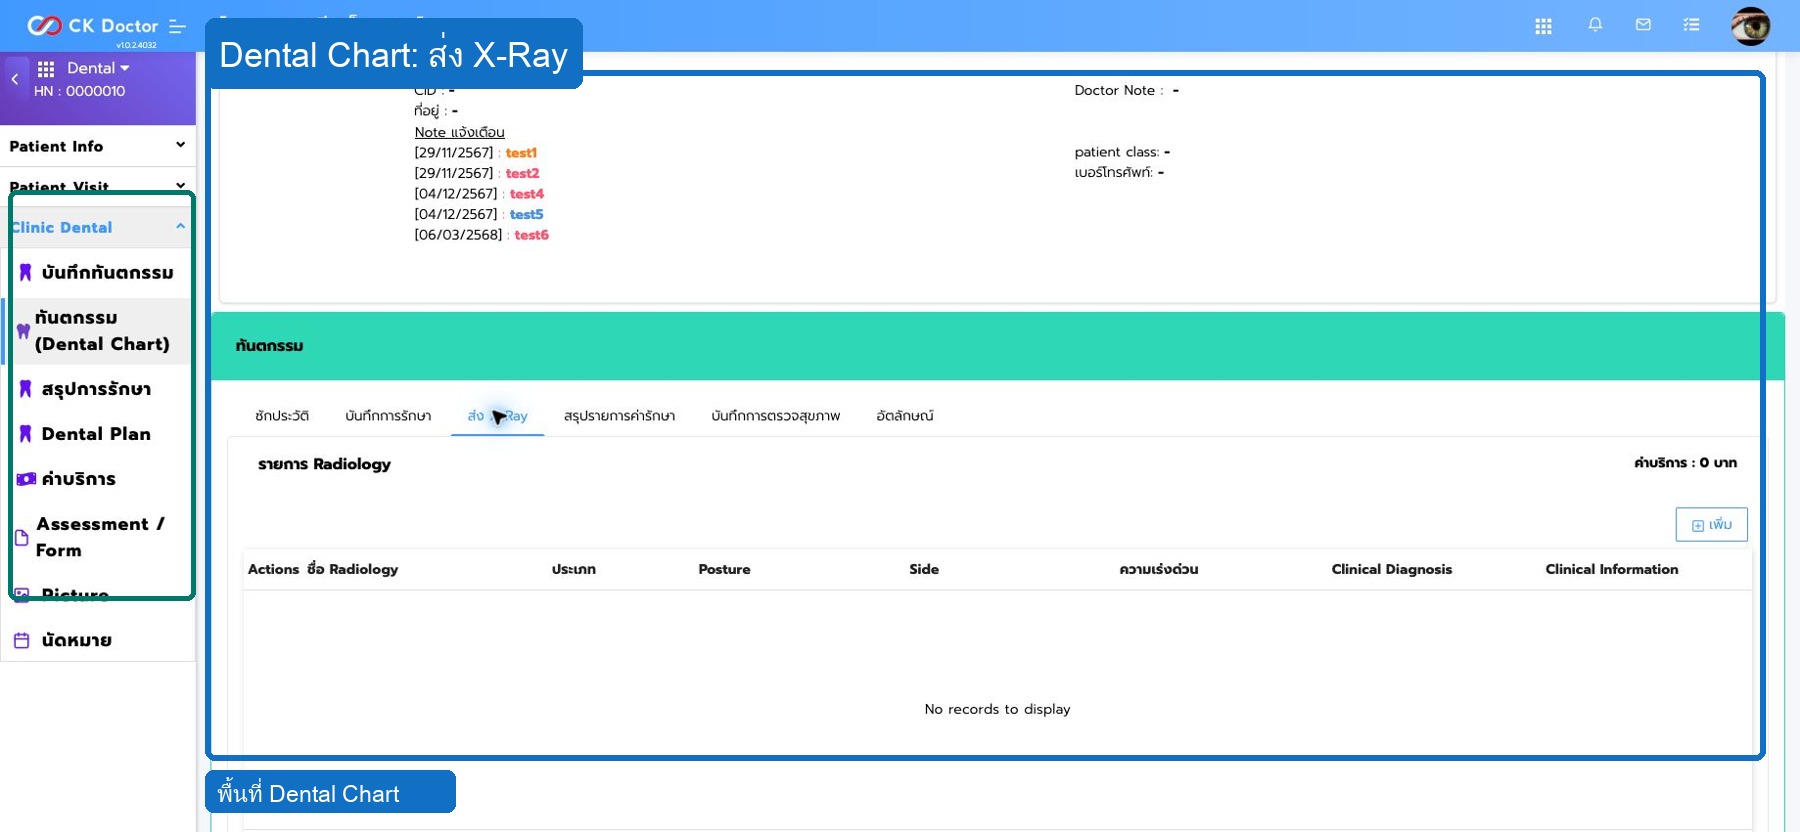Click the money icon beside ค่าบริการ
1800x832 pixels.
point(26,479)
